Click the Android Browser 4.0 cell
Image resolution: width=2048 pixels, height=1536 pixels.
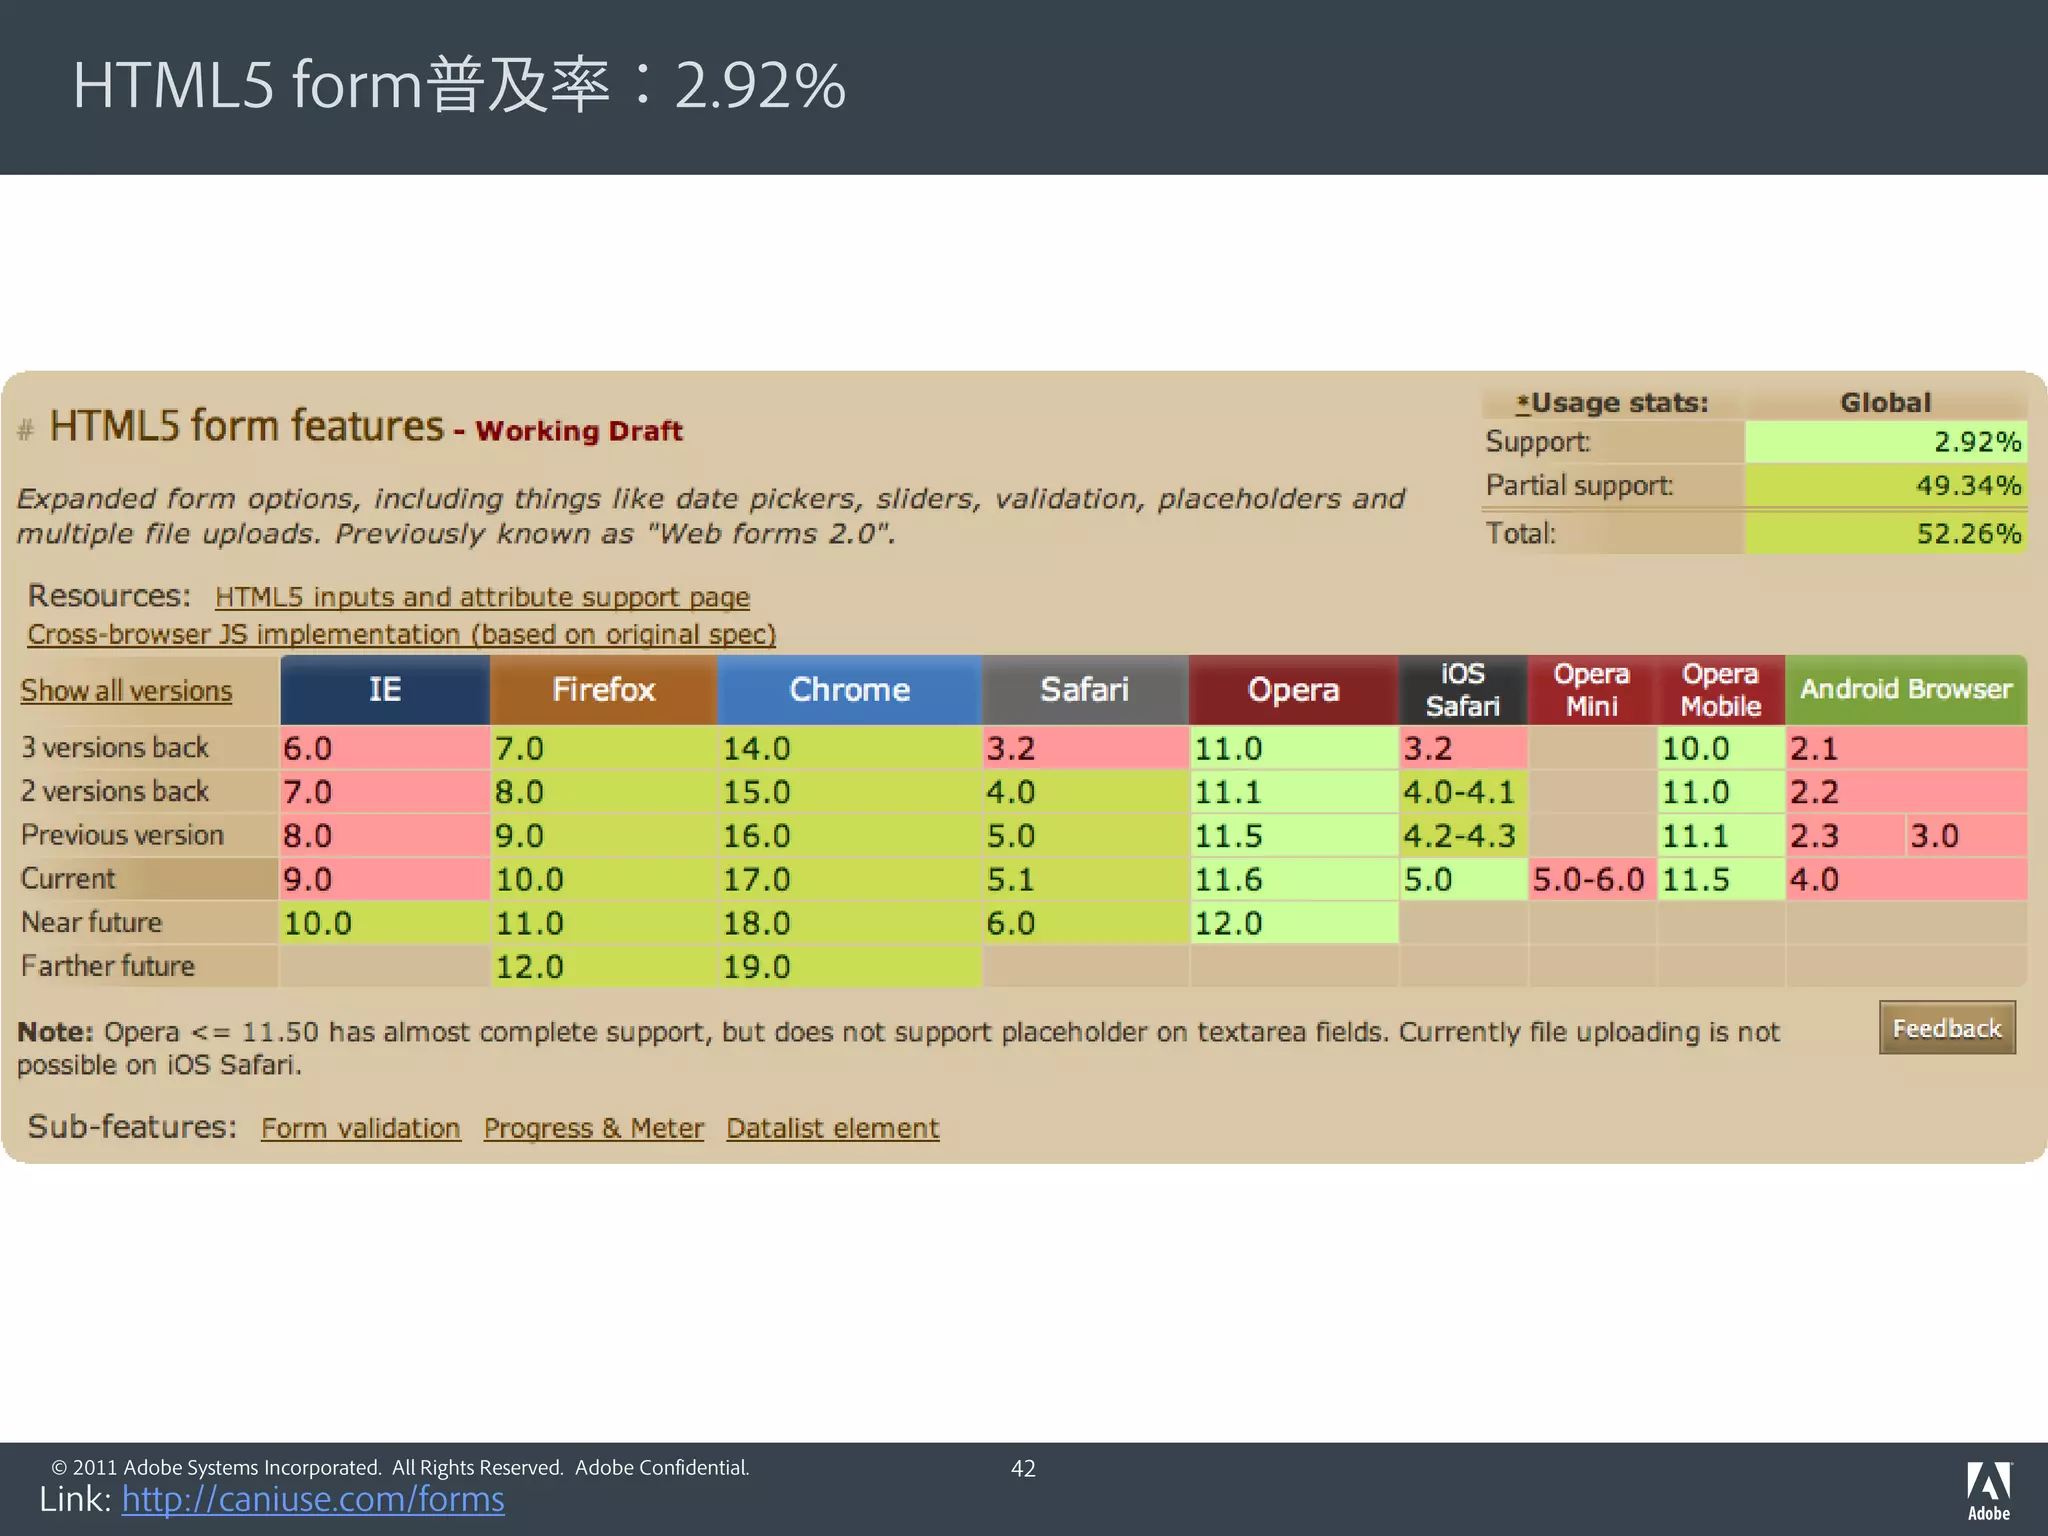1906,879
